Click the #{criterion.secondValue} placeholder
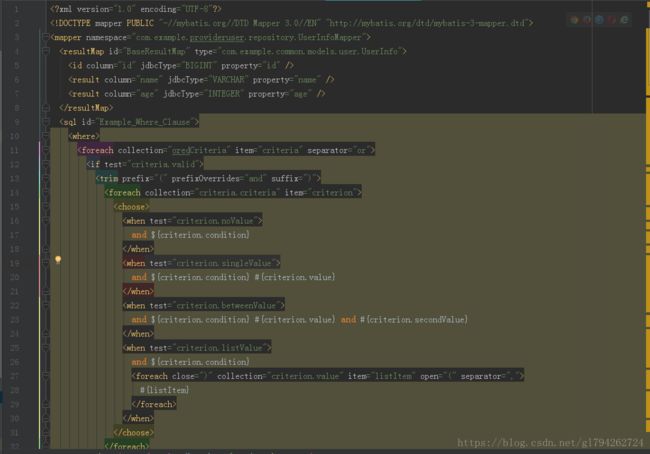This screenshot has width=650, height=454. [414, 320]
